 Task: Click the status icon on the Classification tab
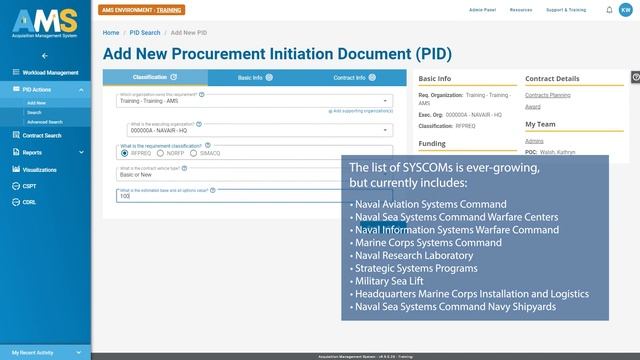pos(173,77)
